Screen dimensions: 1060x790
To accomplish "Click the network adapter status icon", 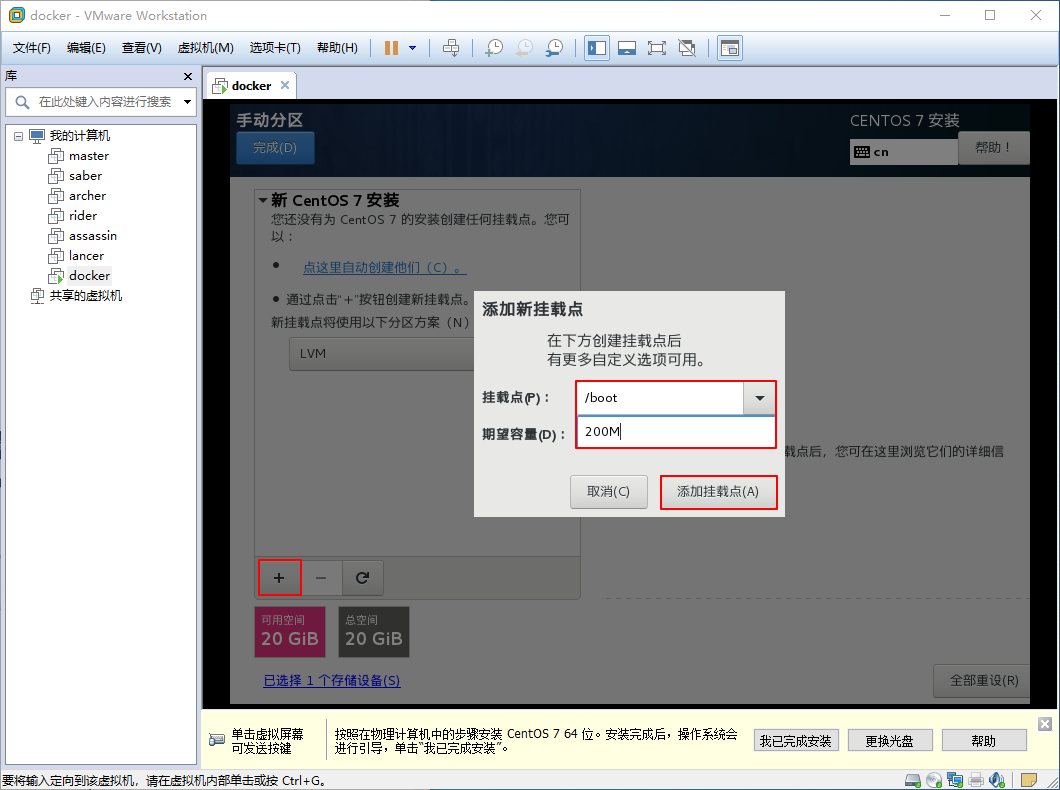I will tap(956, 779).
